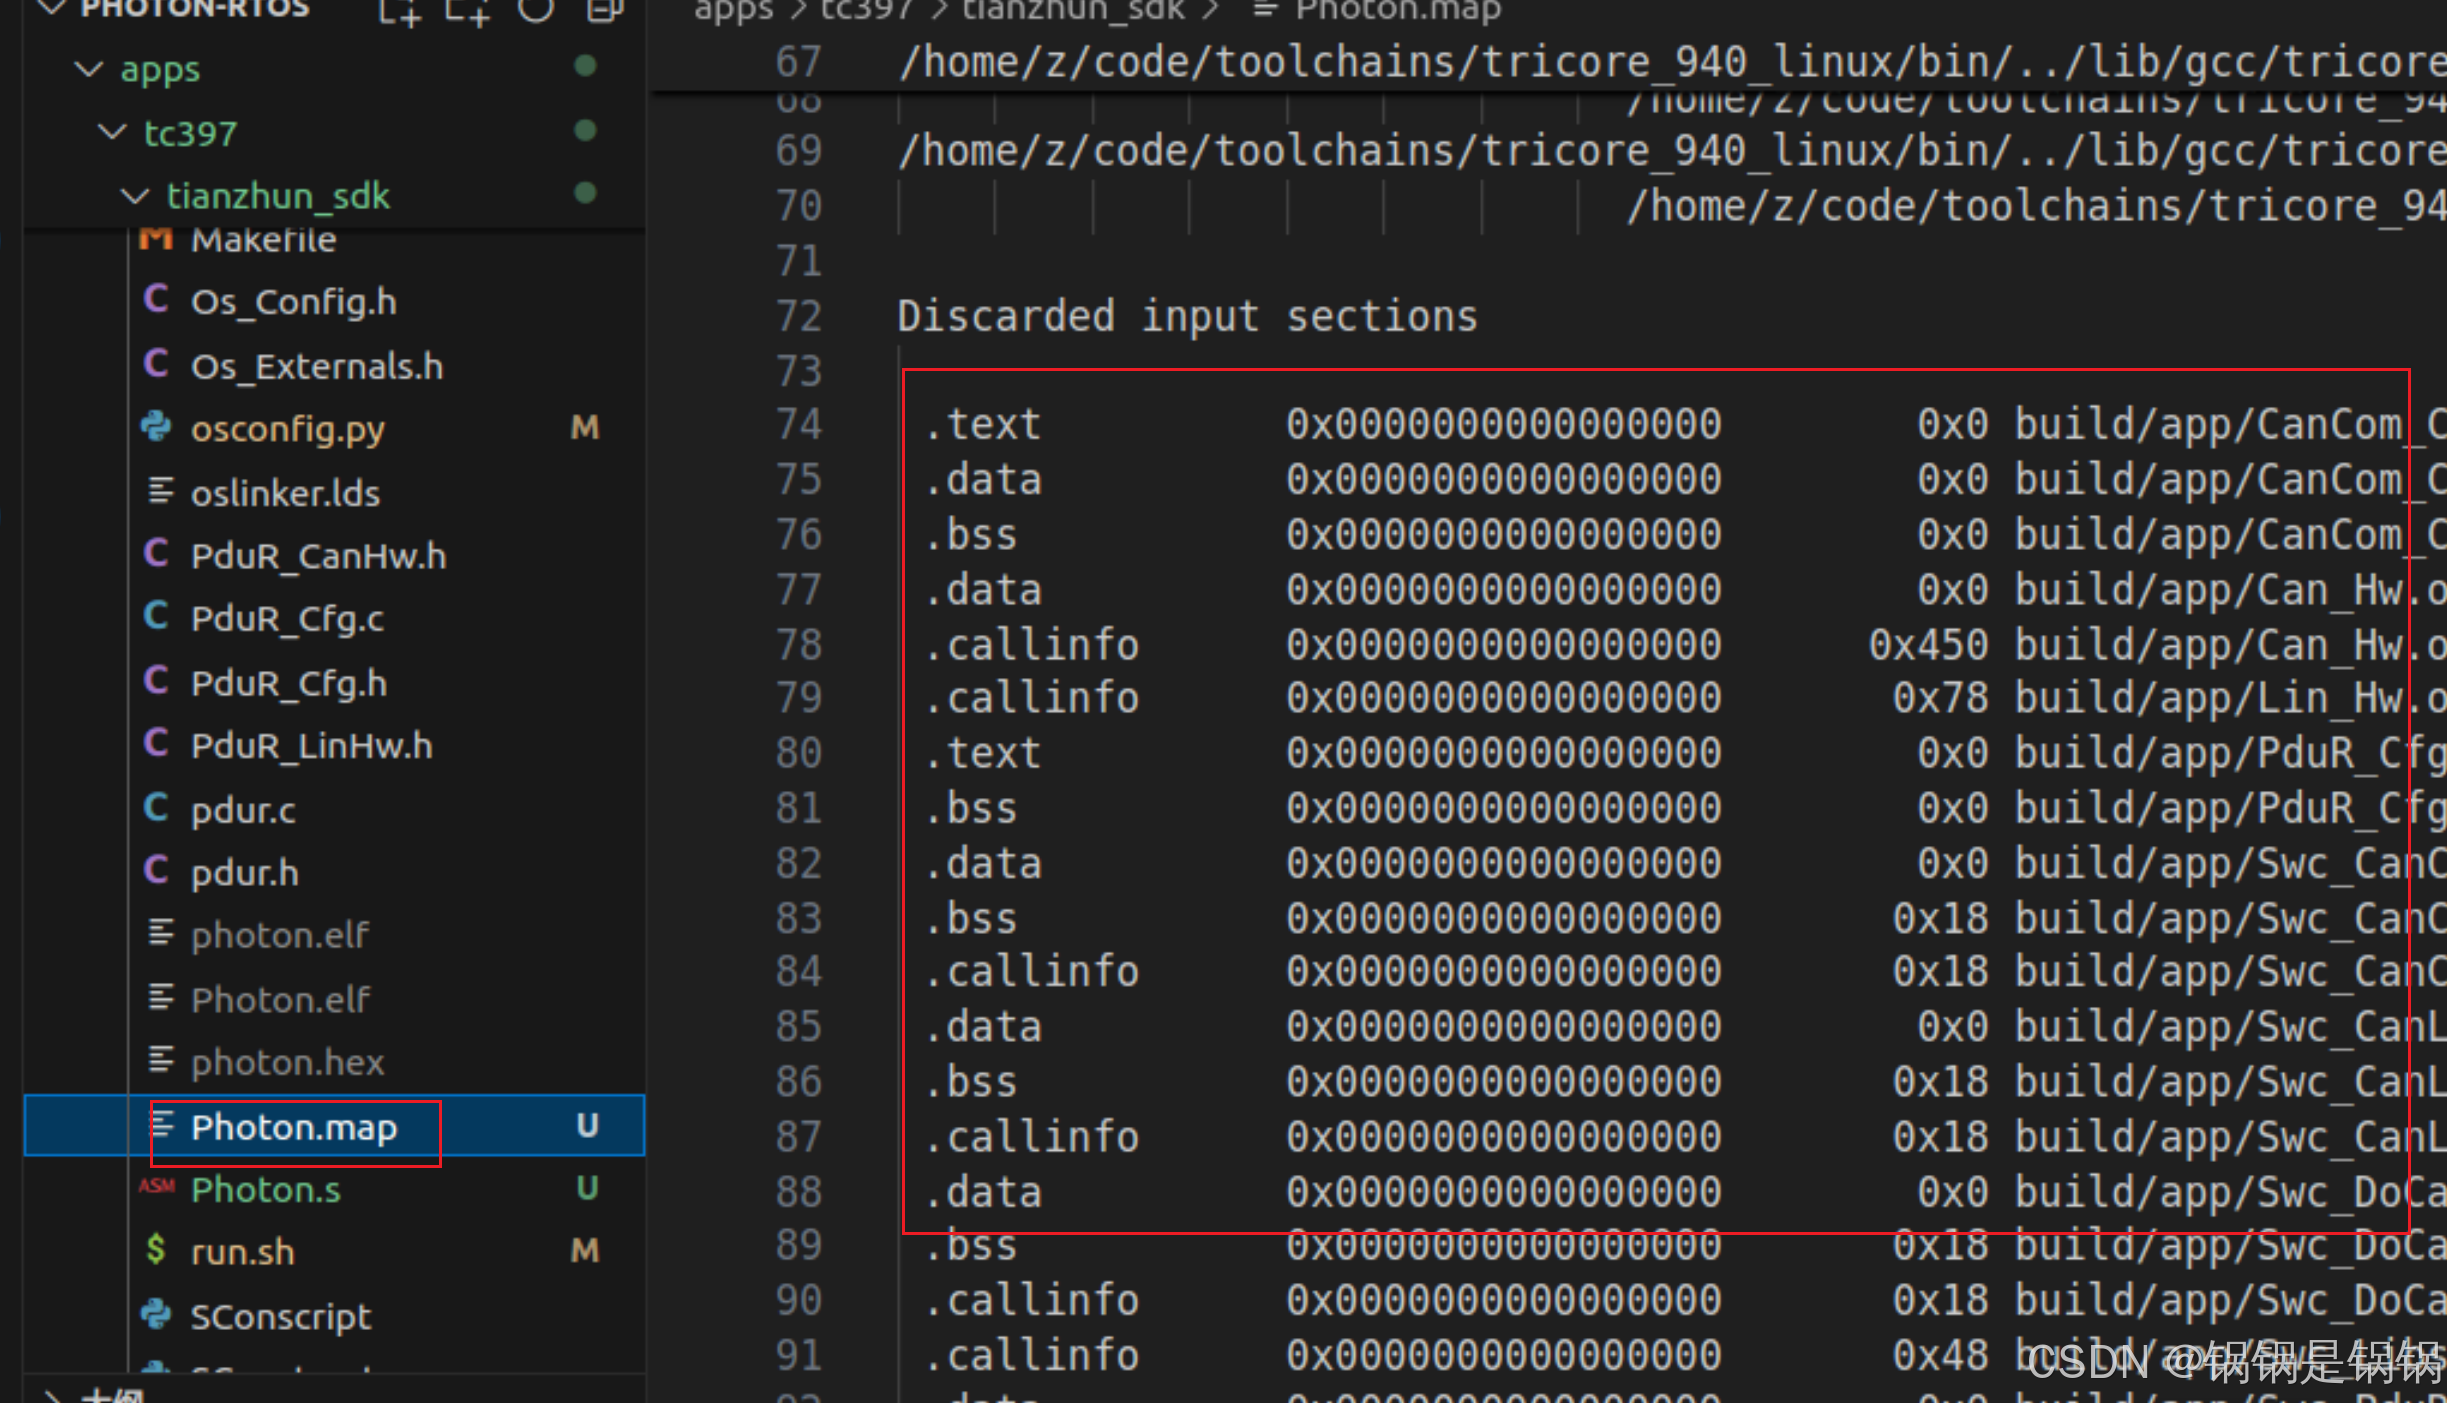Open oslinker.lds file
Viewport: 2447px width, 1403px height.
pos(285,493)
